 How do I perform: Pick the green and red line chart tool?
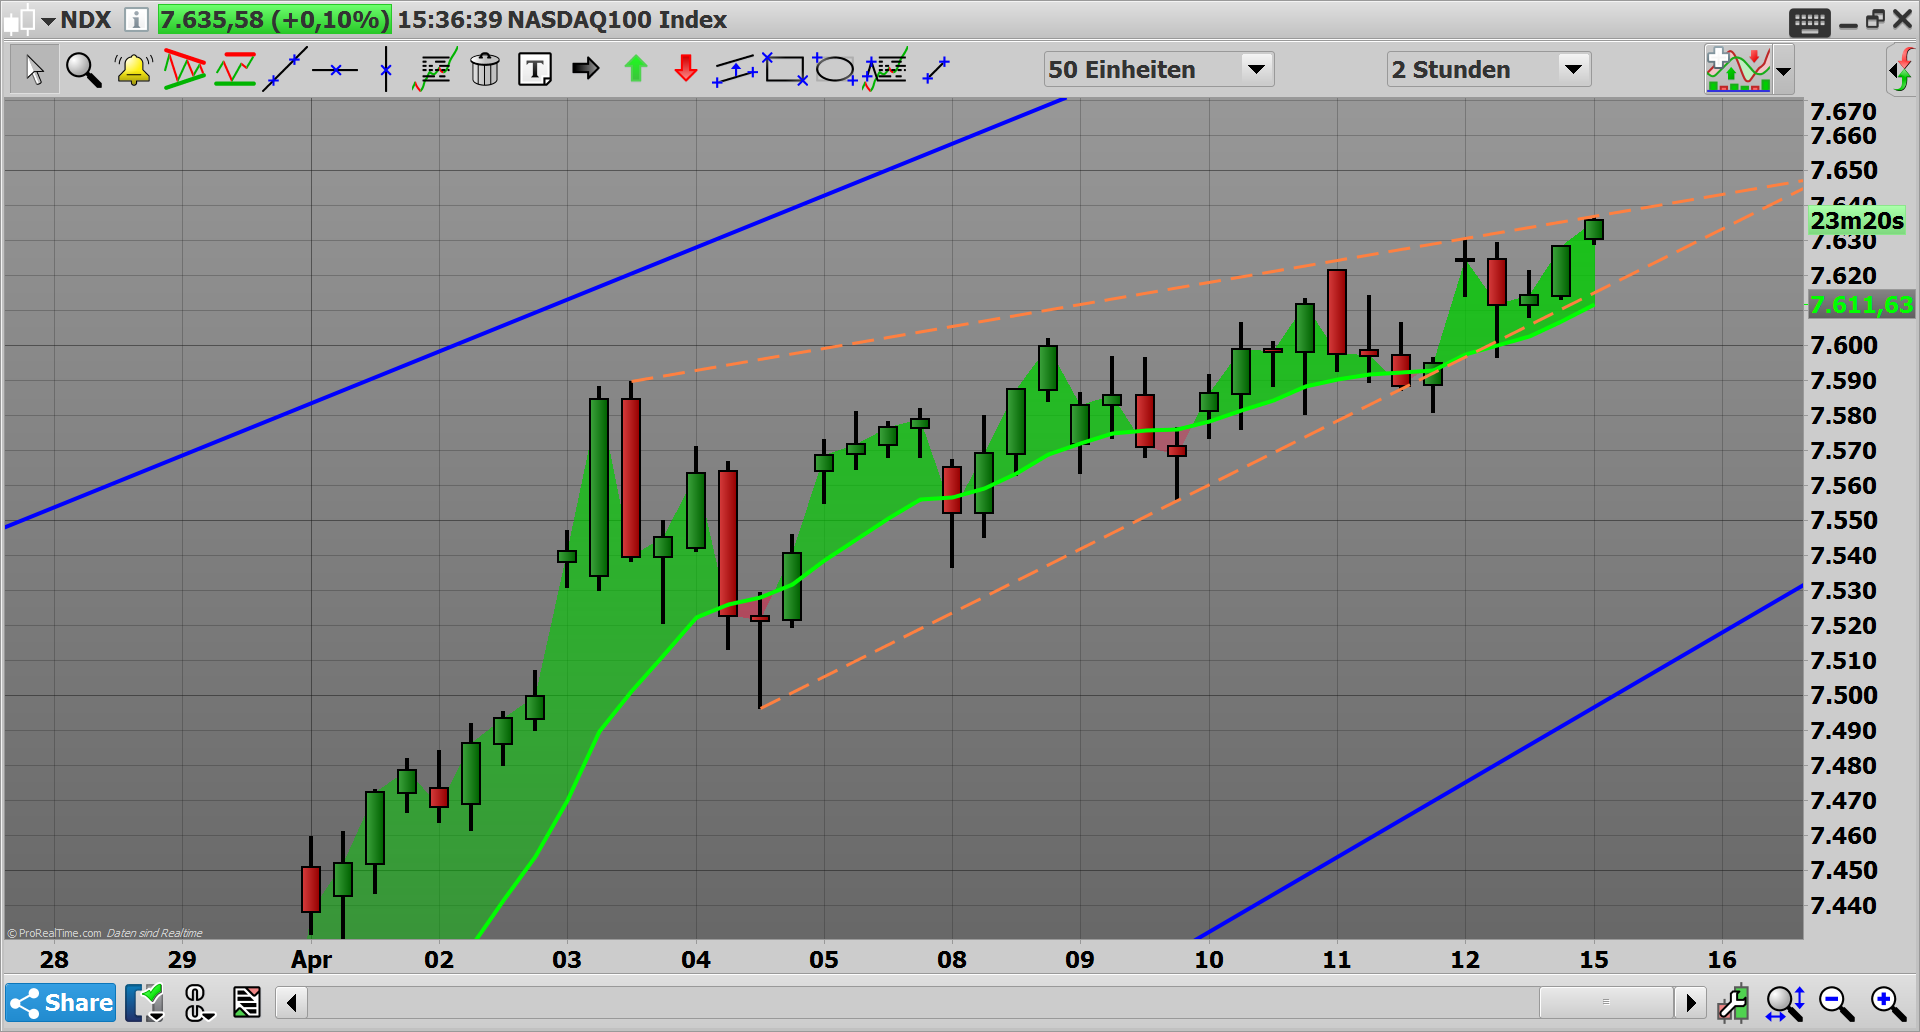point(236,70)
